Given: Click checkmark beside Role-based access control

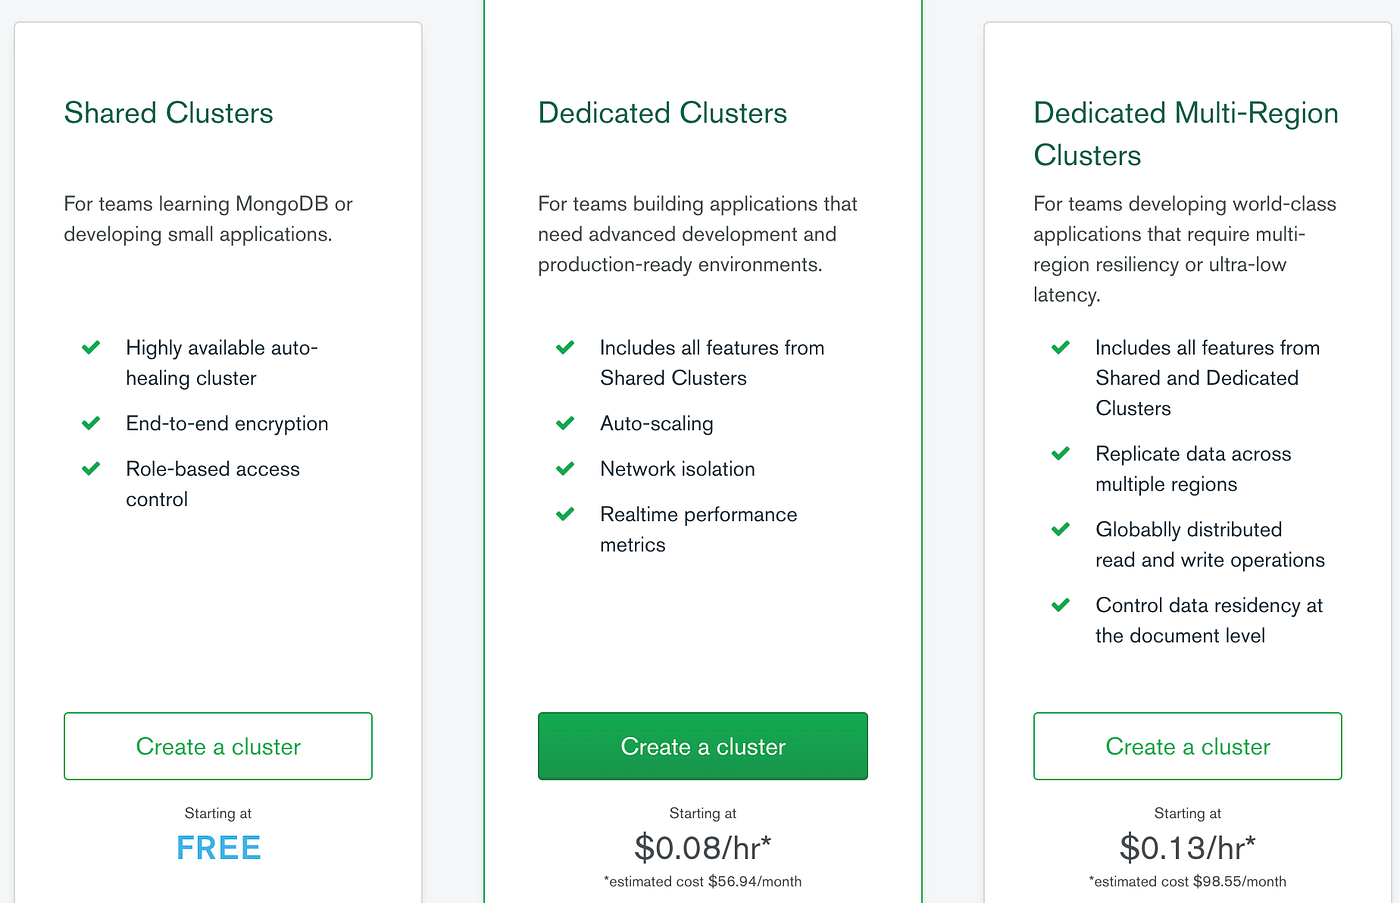Looking at the screenshot, I should 91,468.
